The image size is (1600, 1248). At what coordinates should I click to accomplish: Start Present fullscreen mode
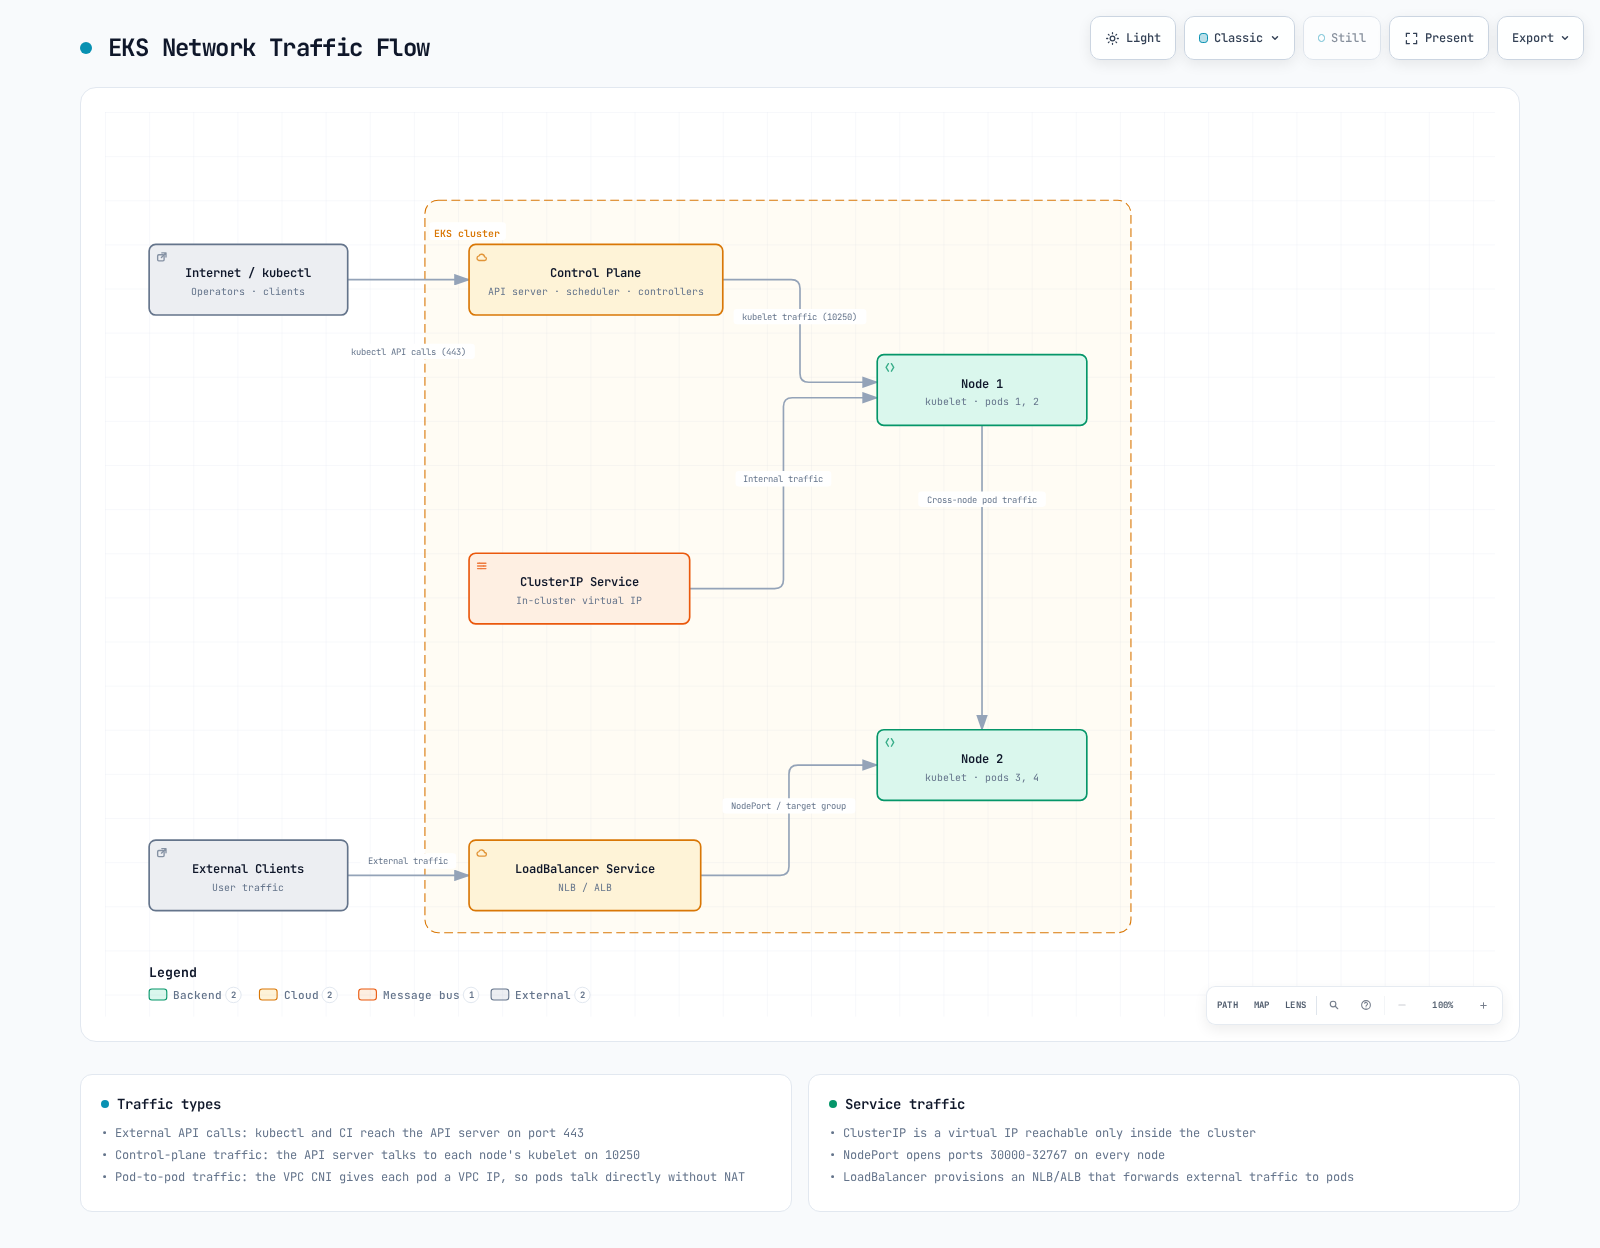(x=1439, y=38)
